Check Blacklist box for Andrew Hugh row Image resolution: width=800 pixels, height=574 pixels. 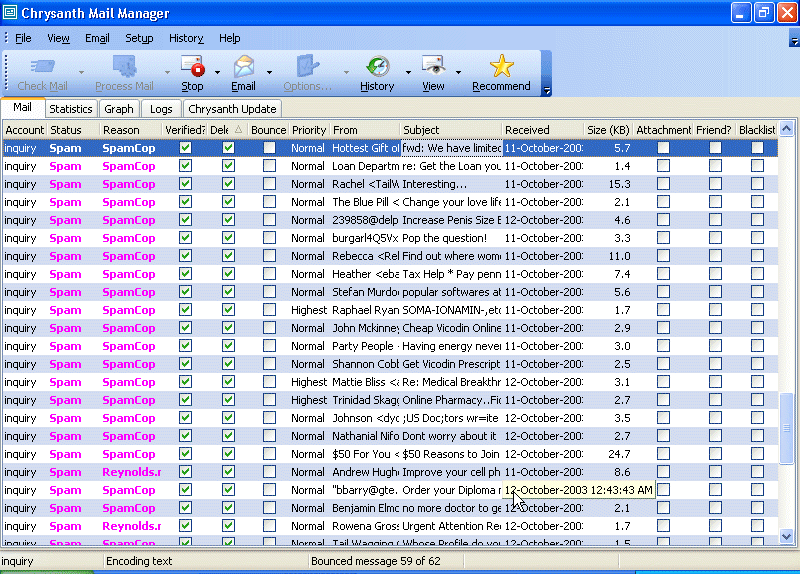(x=757, y=472)
